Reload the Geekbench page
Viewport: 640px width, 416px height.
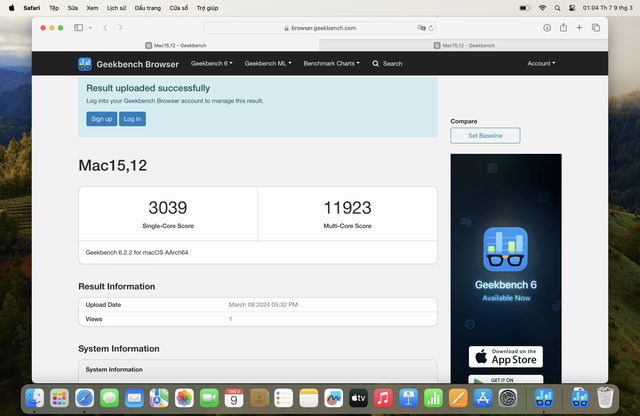431,28
